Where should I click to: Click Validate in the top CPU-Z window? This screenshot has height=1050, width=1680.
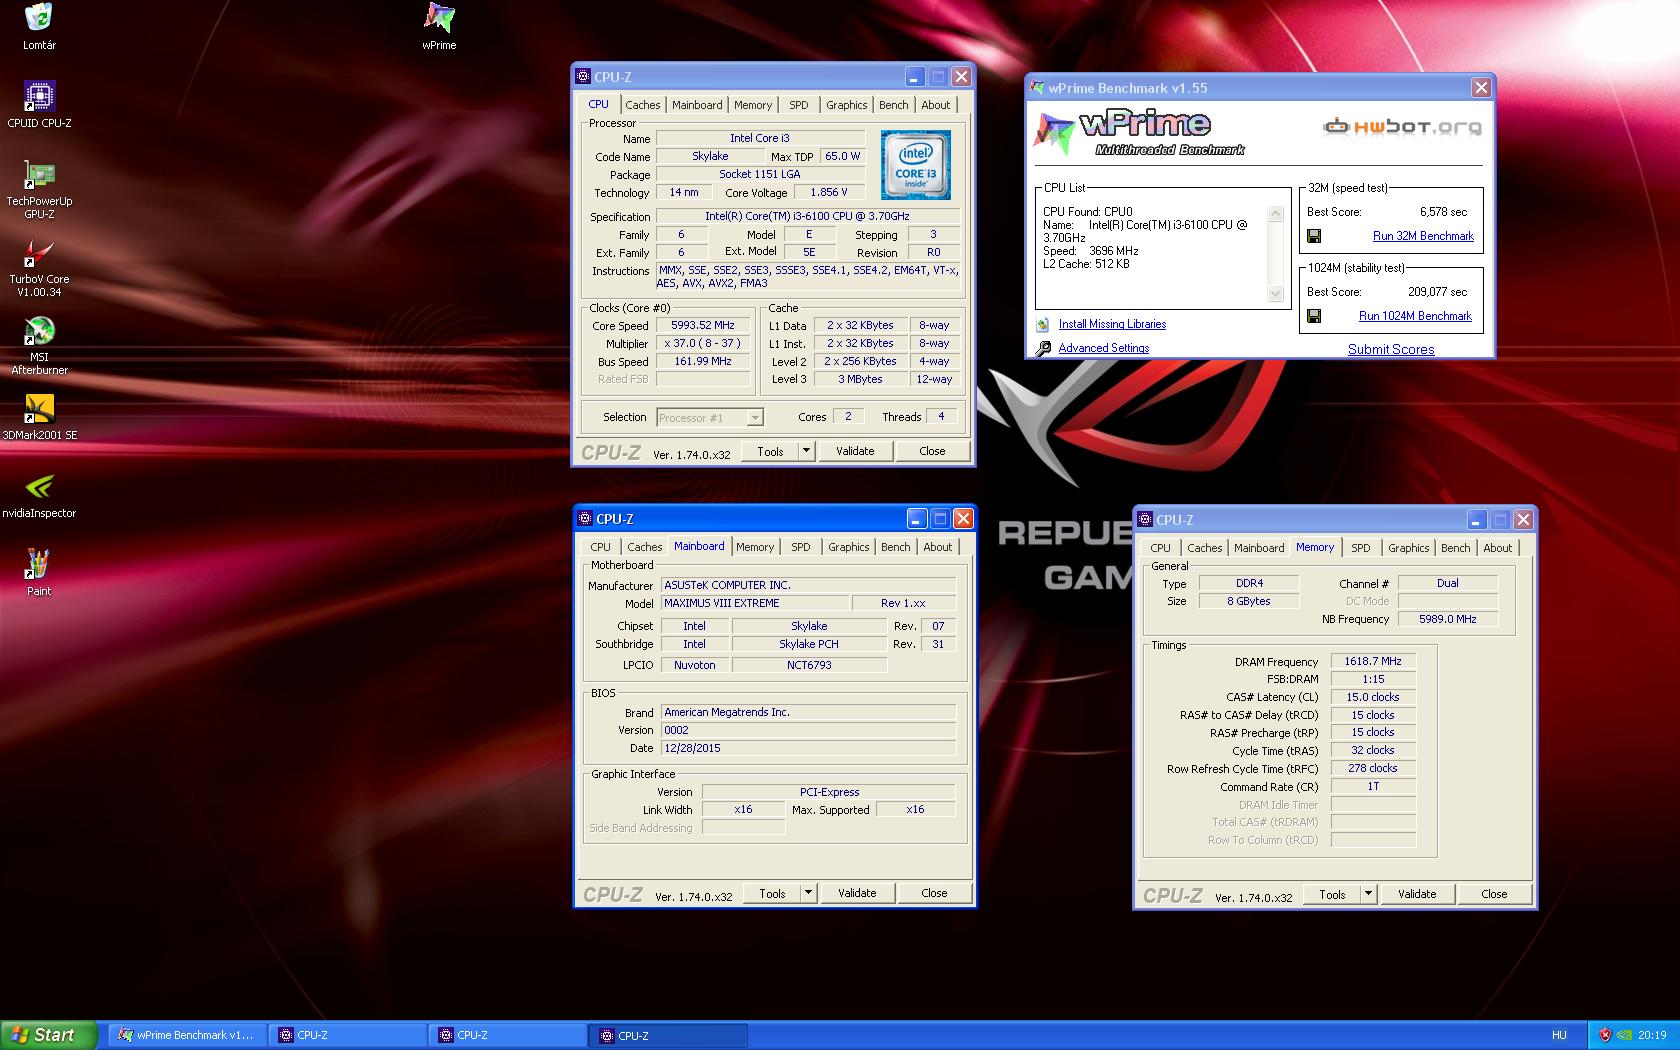coord(855,451)
